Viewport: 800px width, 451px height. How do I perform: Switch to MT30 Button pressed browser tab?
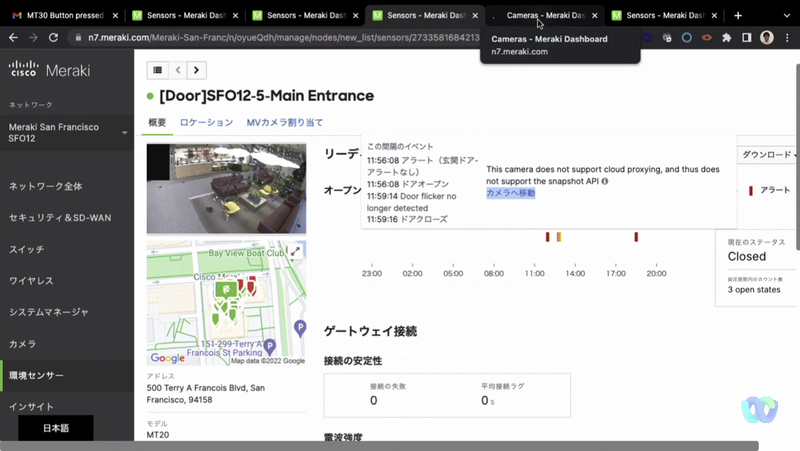[x=65, y=15]
